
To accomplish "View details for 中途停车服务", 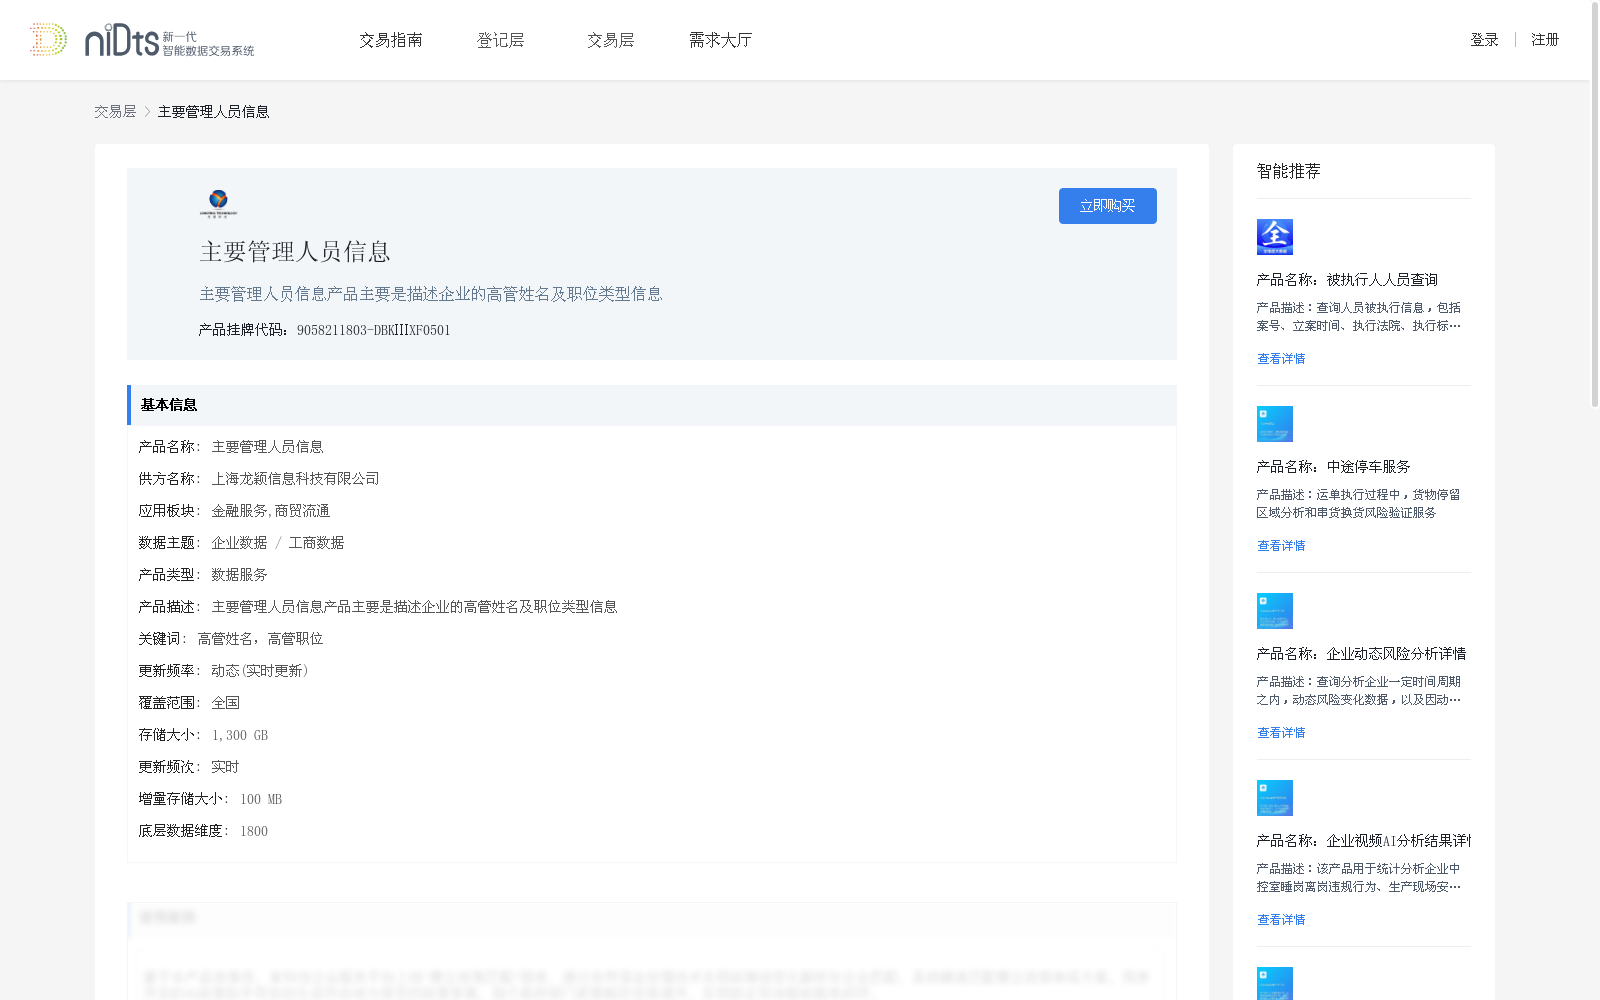I will (1281, 546).
